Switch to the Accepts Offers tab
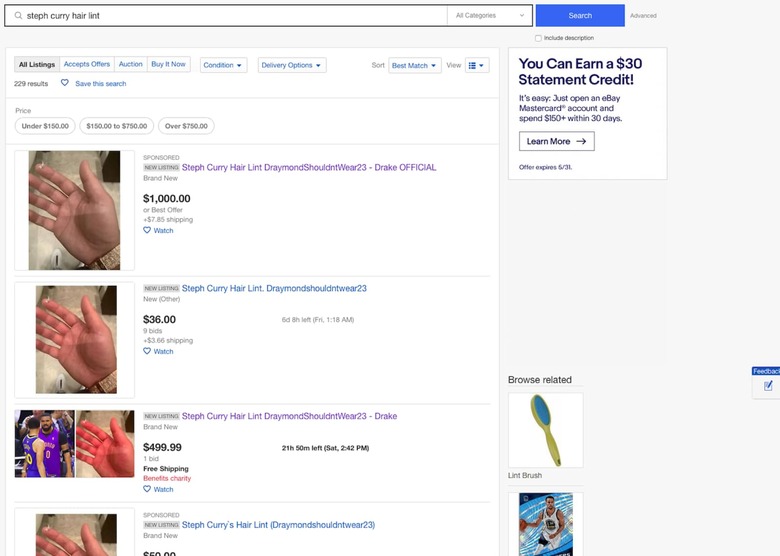 coord(87,64)
